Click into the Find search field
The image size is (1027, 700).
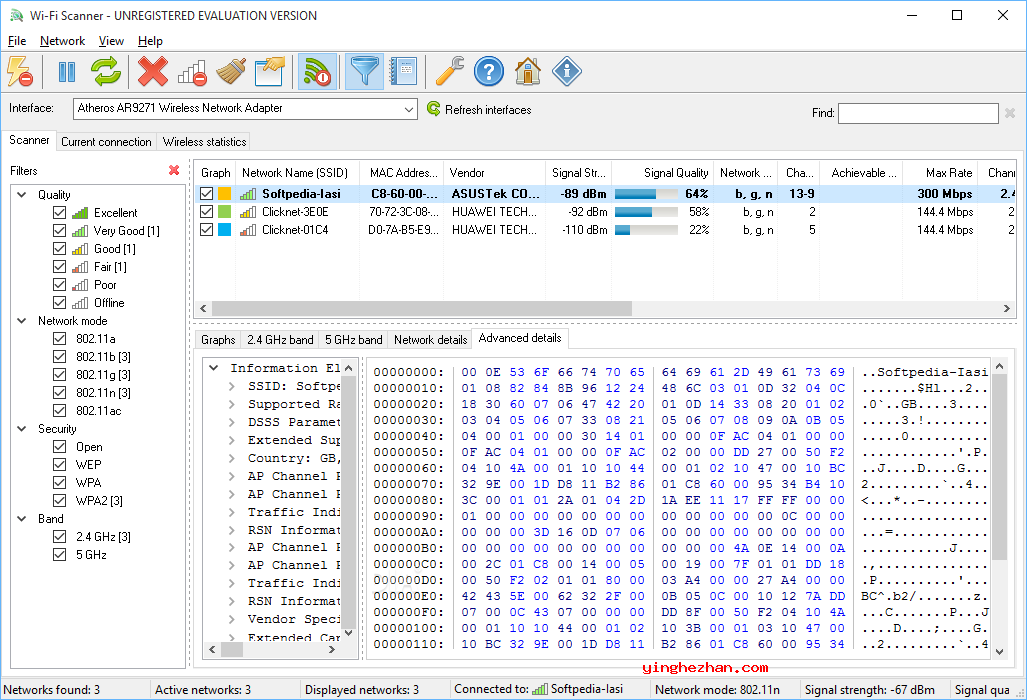(x=918, y=113)
